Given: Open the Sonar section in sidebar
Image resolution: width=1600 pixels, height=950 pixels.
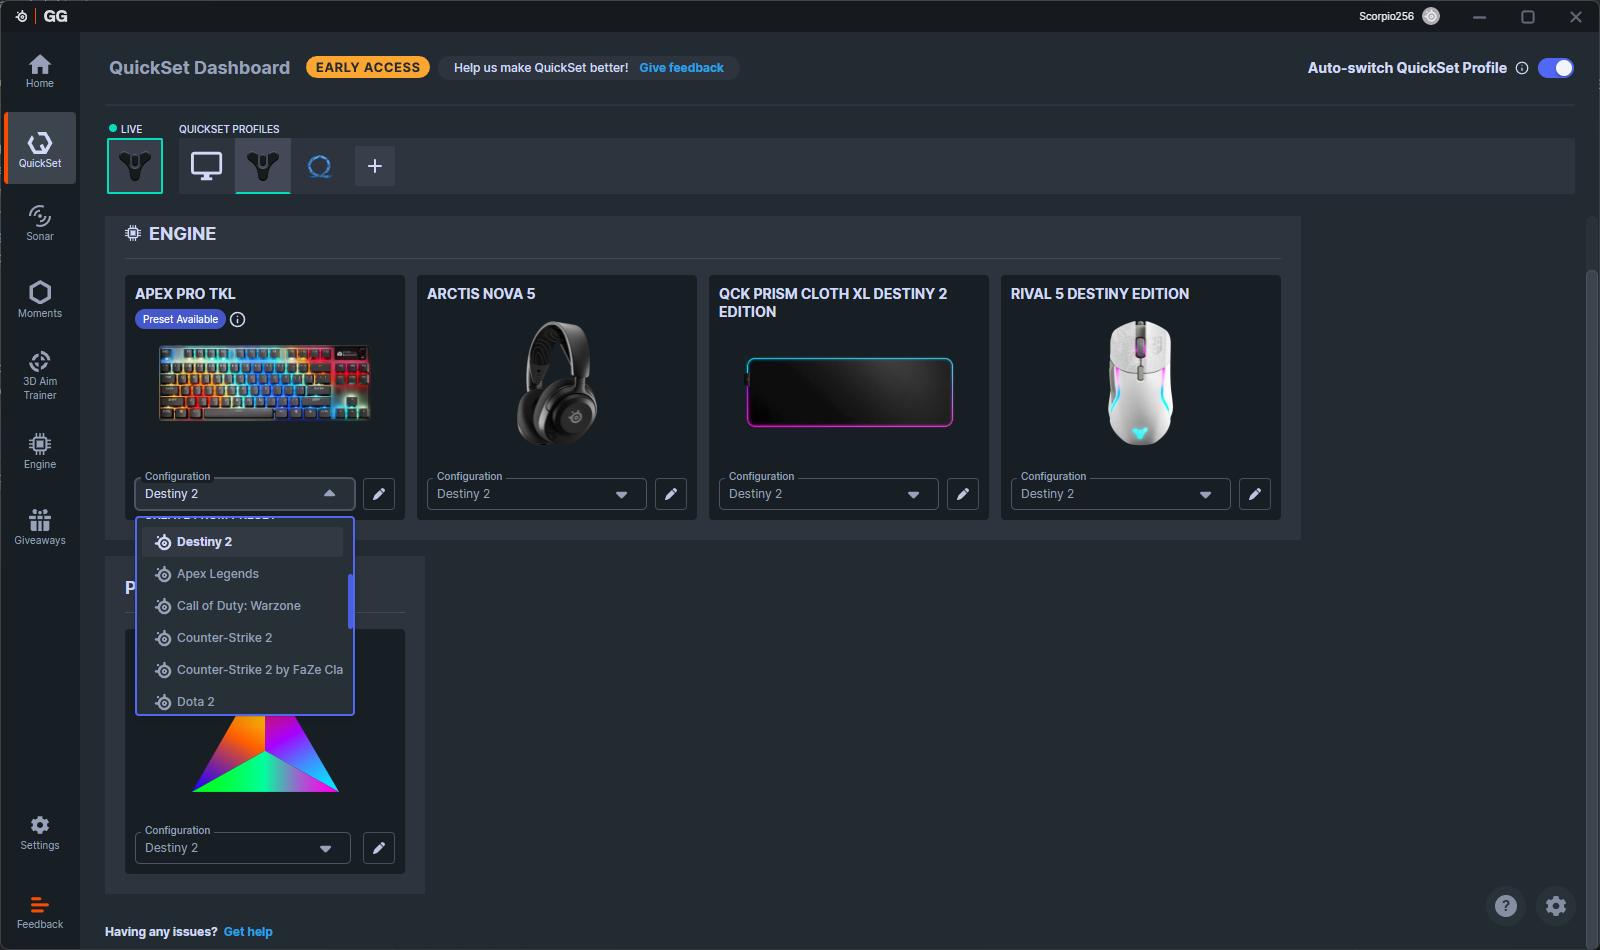Looking at the screenshot, I should point(40,223).
